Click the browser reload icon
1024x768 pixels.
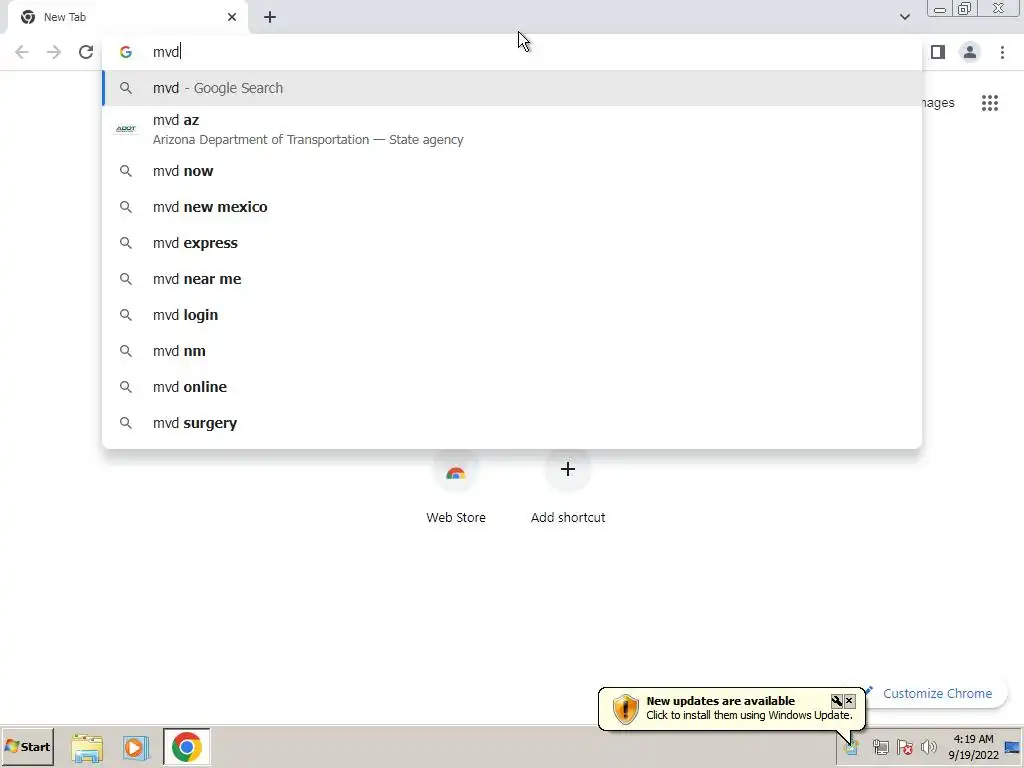click(86, 52)
